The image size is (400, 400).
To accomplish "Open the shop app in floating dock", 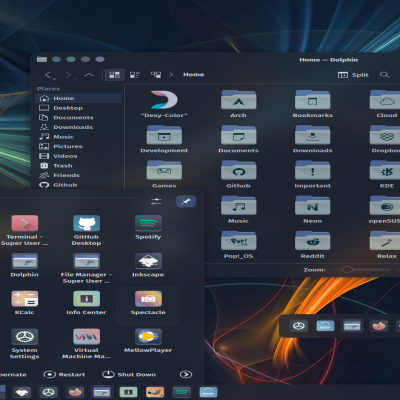I will pos(325,326).
